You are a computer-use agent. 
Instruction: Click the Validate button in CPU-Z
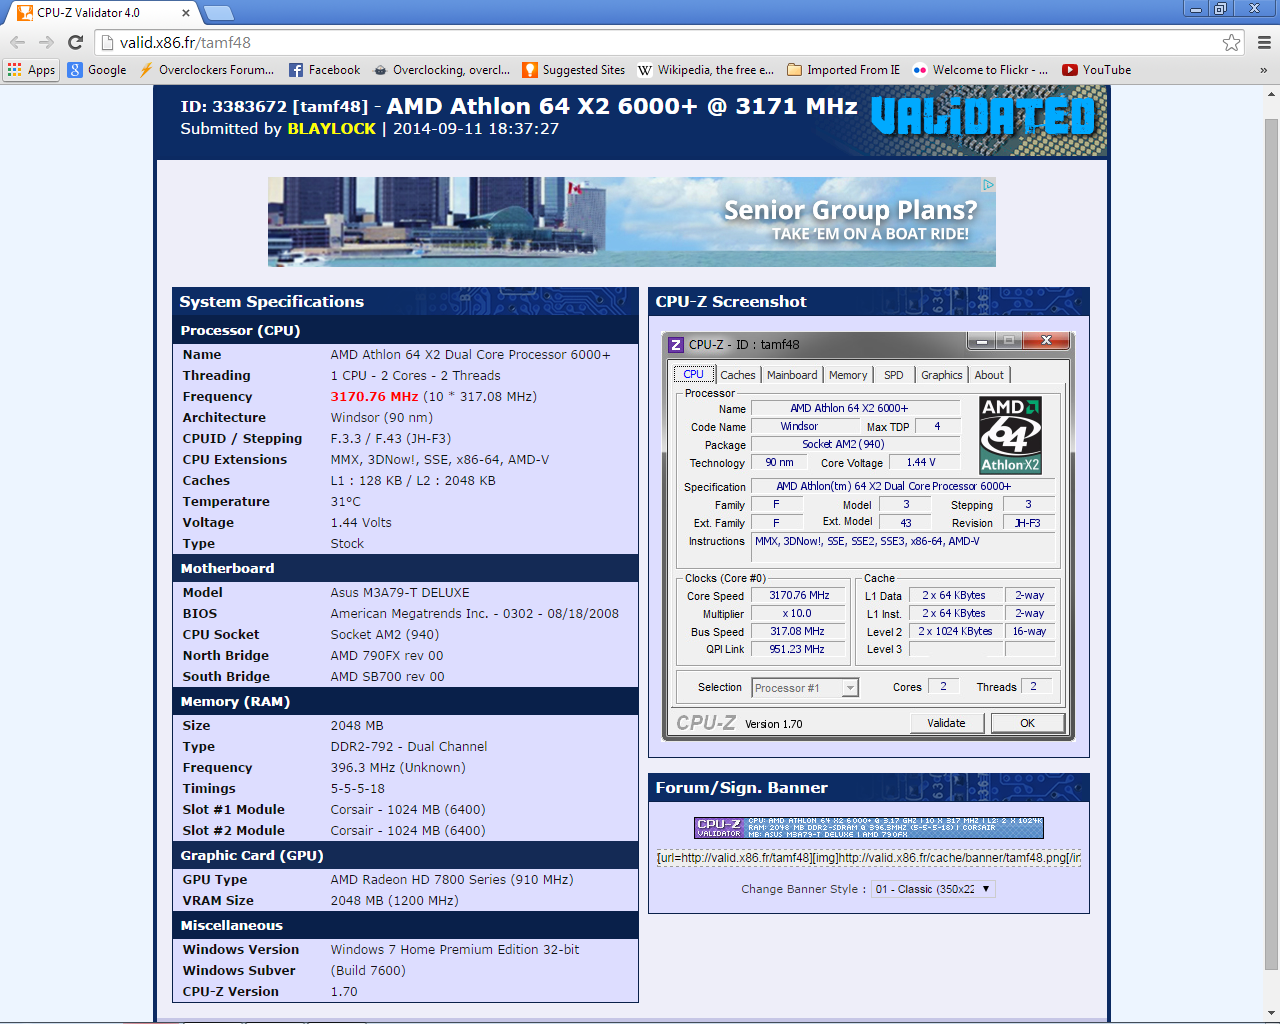(947, 723)
